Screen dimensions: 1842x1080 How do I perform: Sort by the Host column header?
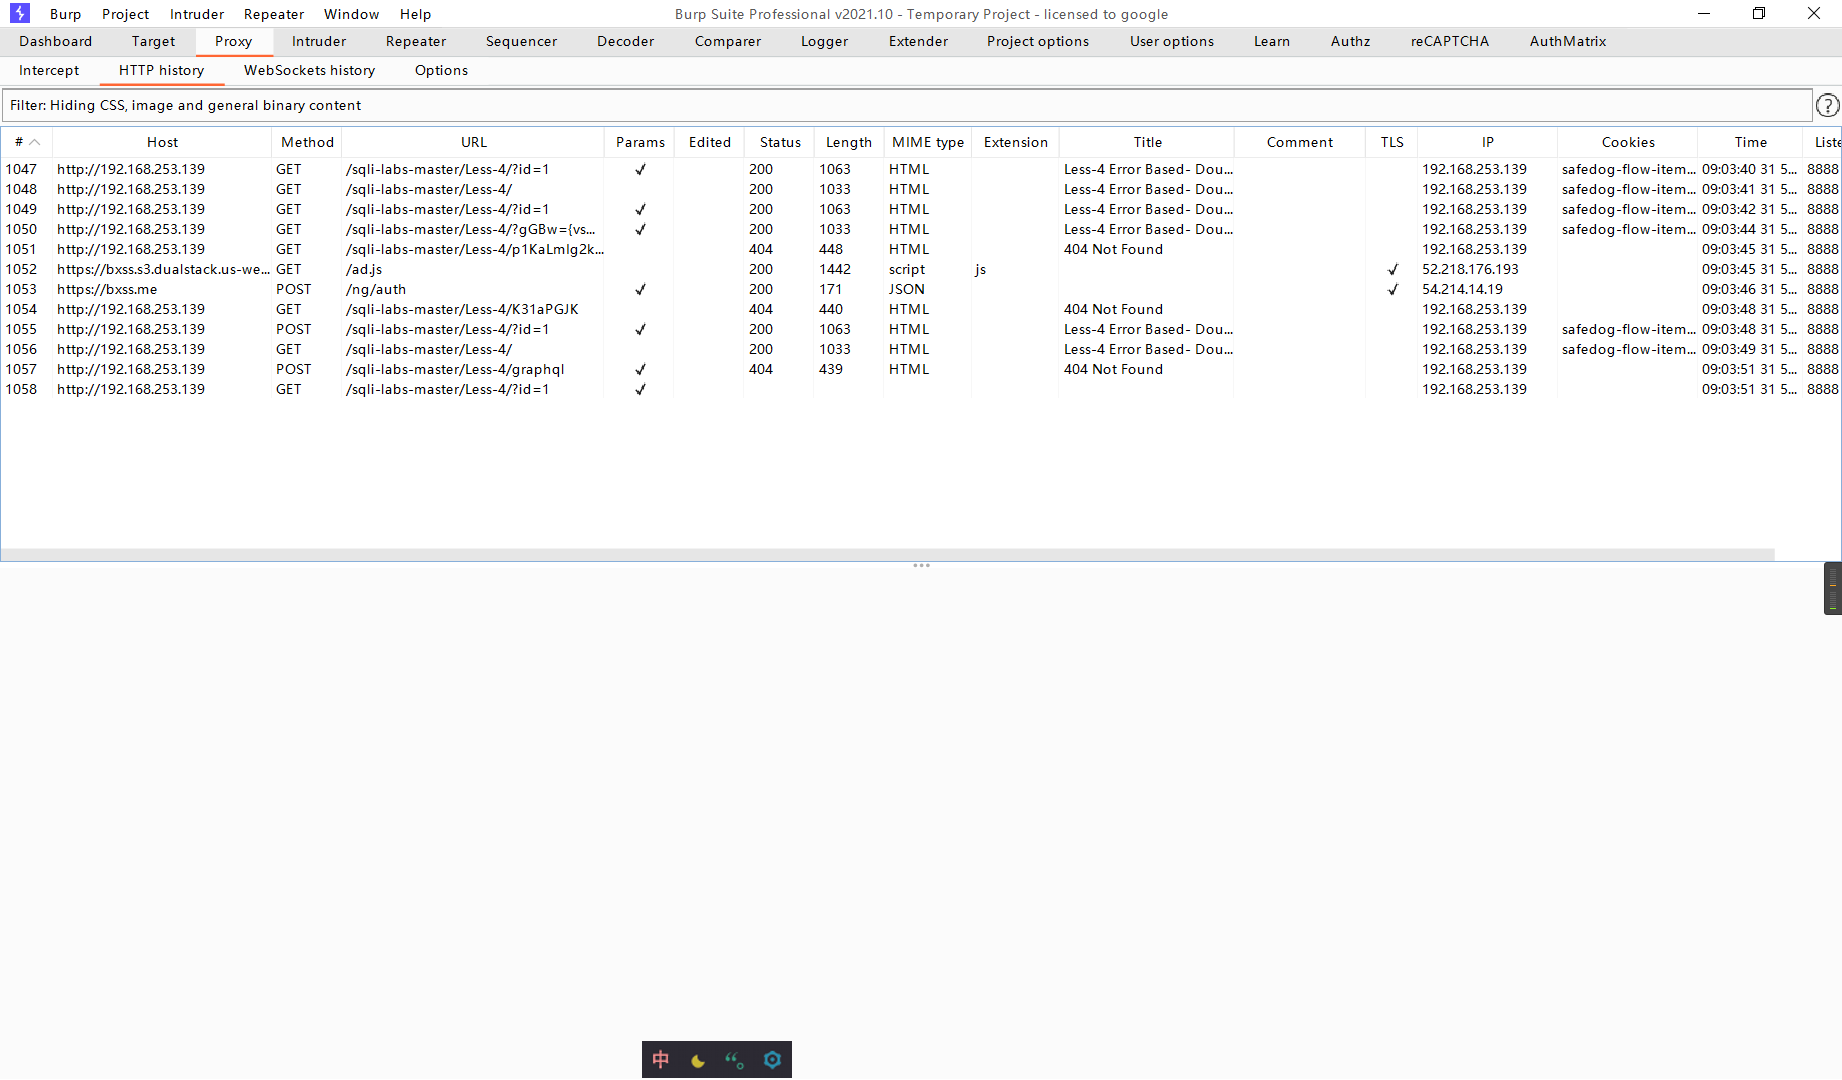(x=162, y=142)
